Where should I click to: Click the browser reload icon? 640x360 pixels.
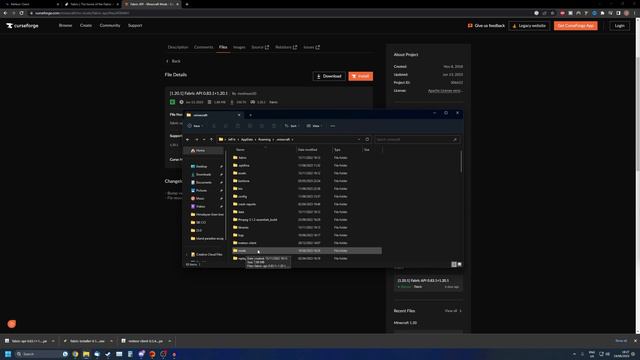(x=22, y=13)
